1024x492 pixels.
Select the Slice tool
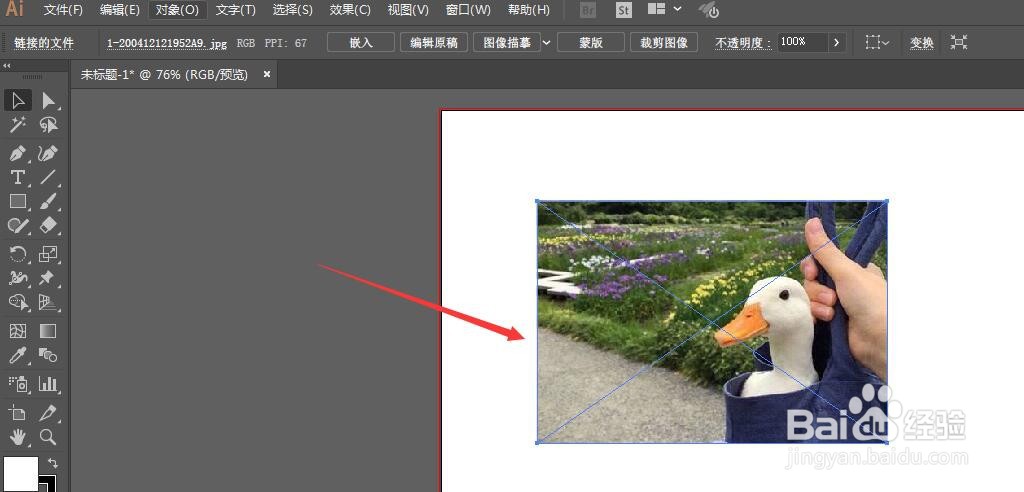pos(48,413)
